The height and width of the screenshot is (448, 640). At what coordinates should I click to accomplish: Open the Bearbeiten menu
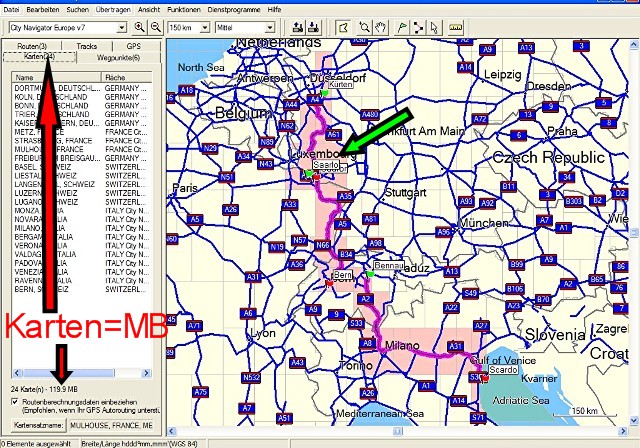click(43, 9)
